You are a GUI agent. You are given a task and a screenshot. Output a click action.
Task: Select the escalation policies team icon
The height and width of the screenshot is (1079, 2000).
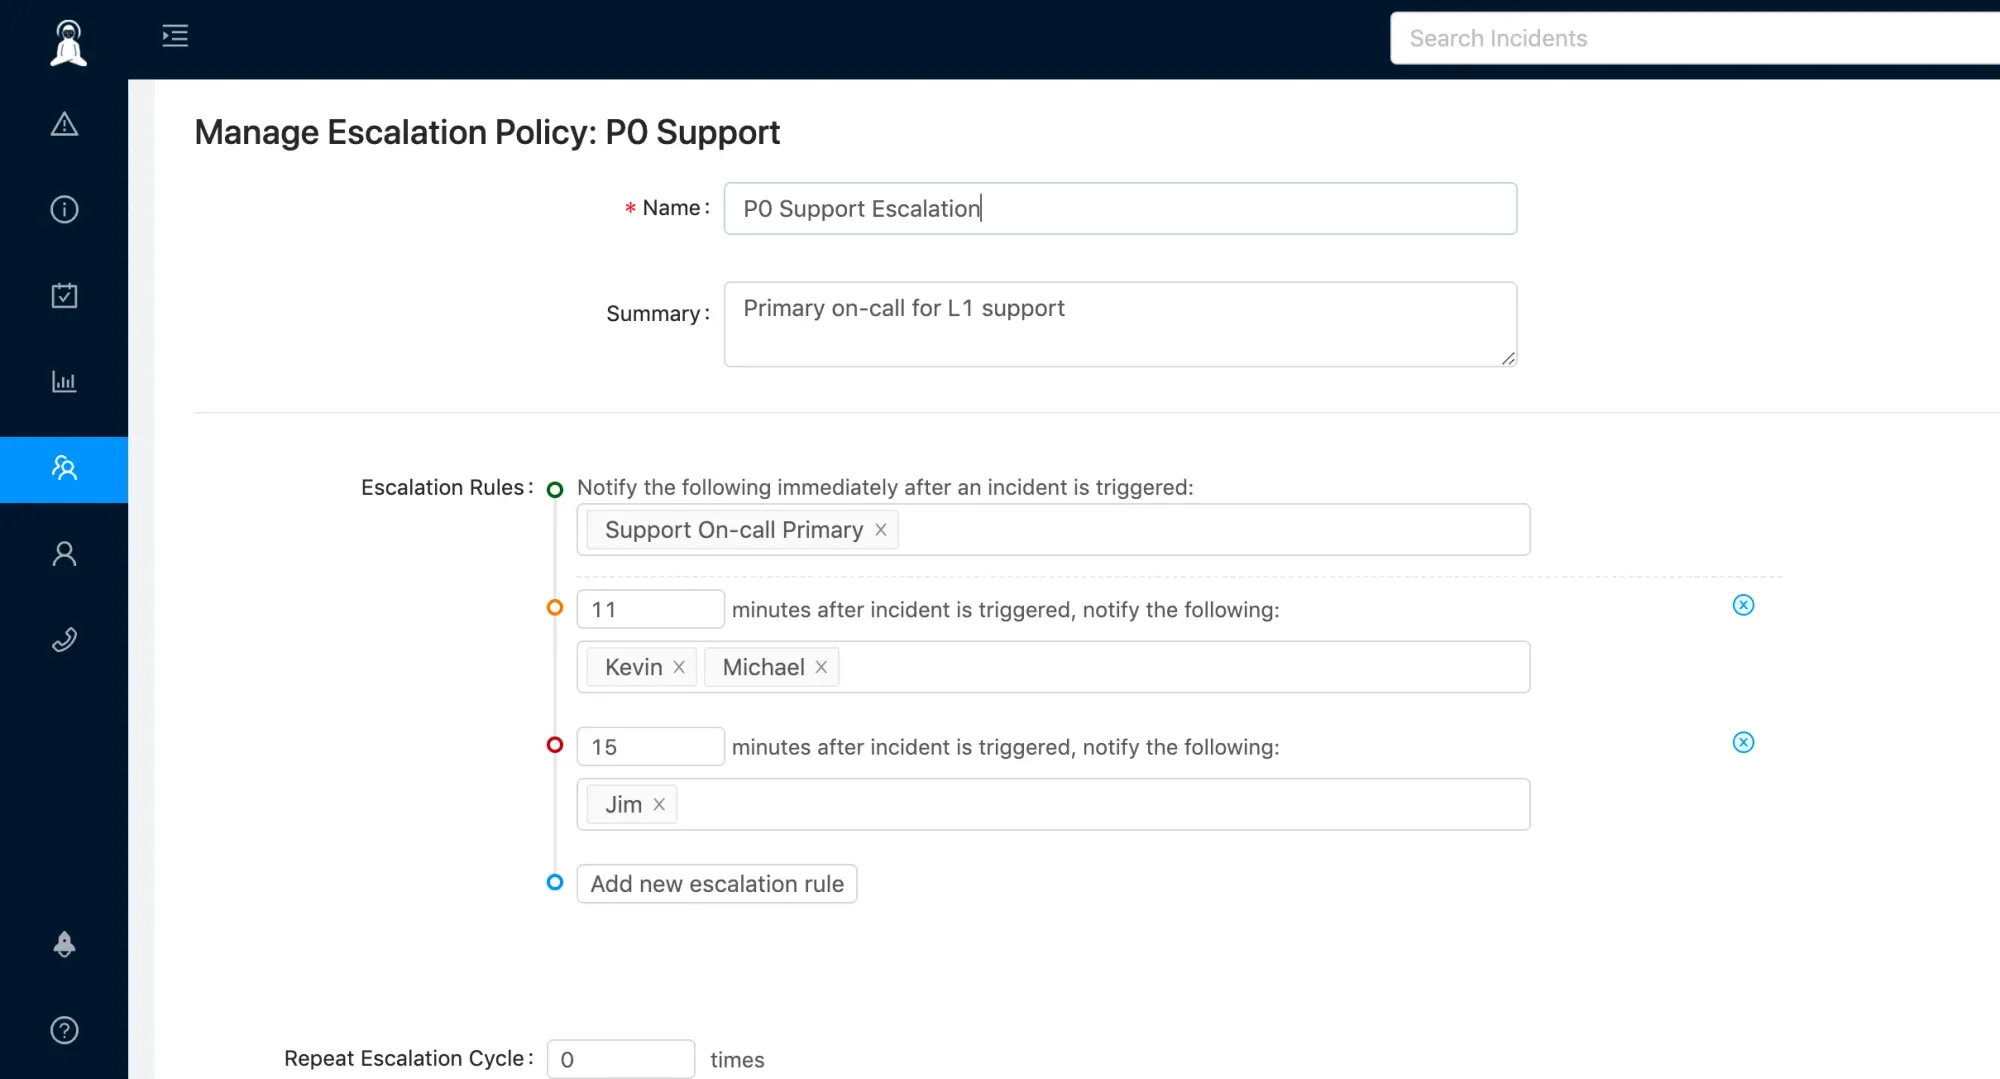tap(64, 468)
